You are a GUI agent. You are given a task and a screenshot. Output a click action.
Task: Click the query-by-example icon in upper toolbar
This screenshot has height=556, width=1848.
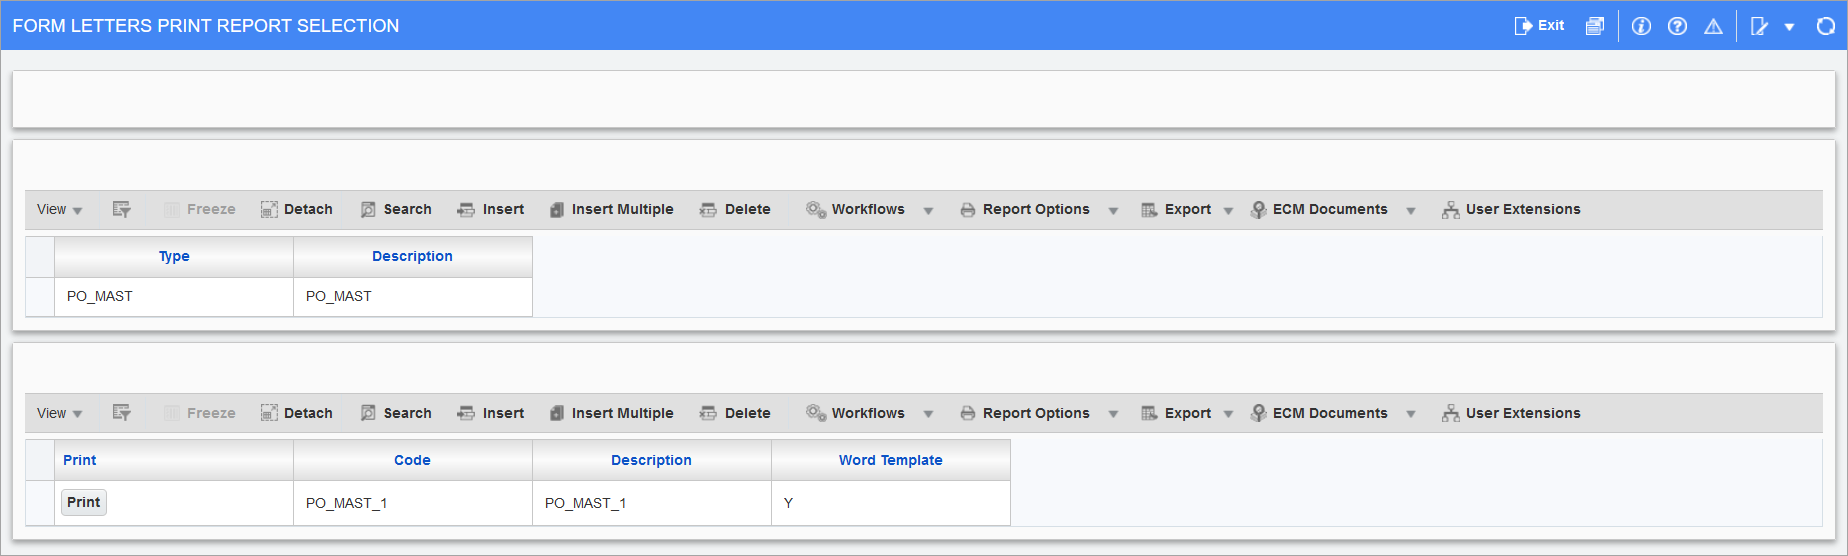121,209
